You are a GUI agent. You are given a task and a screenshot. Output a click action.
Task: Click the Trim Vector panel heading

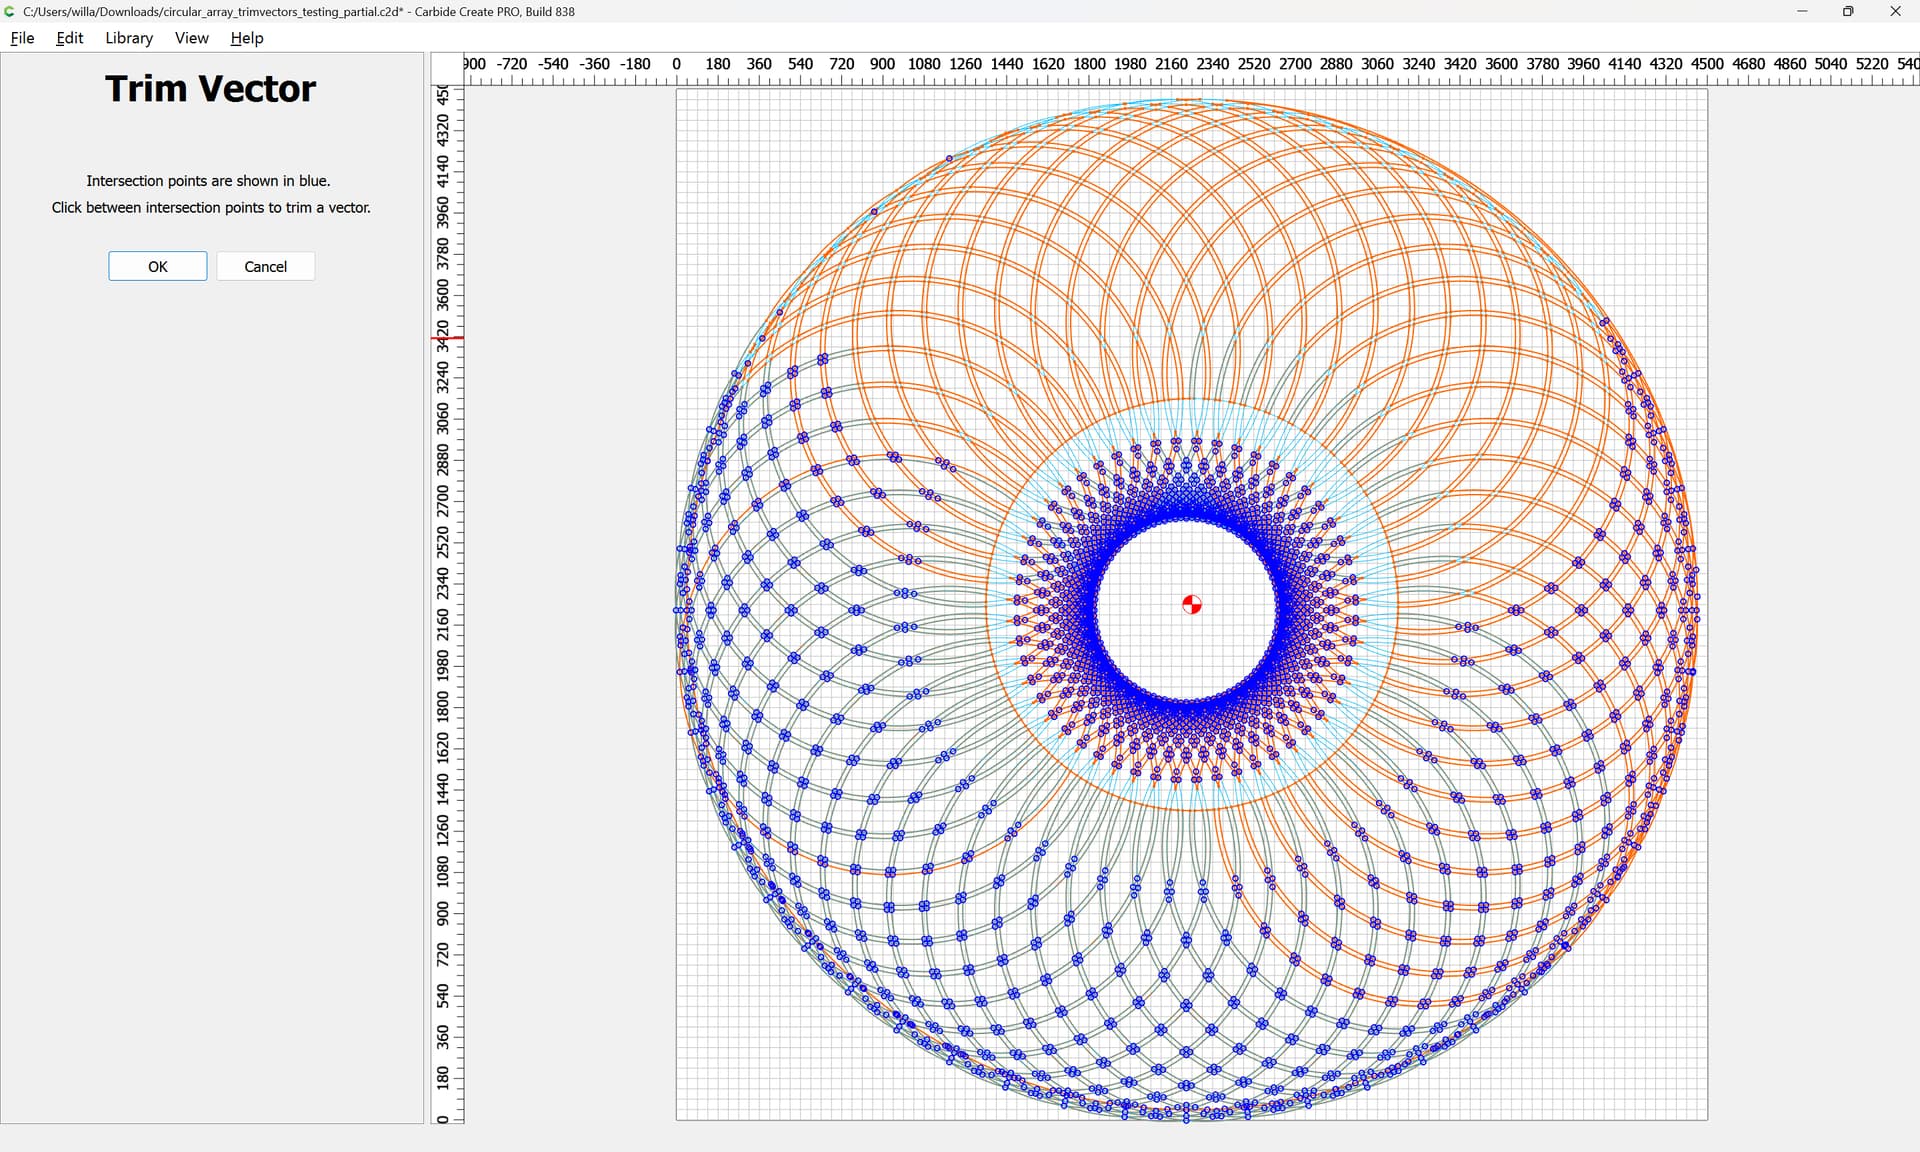click(x=210, y=89)
